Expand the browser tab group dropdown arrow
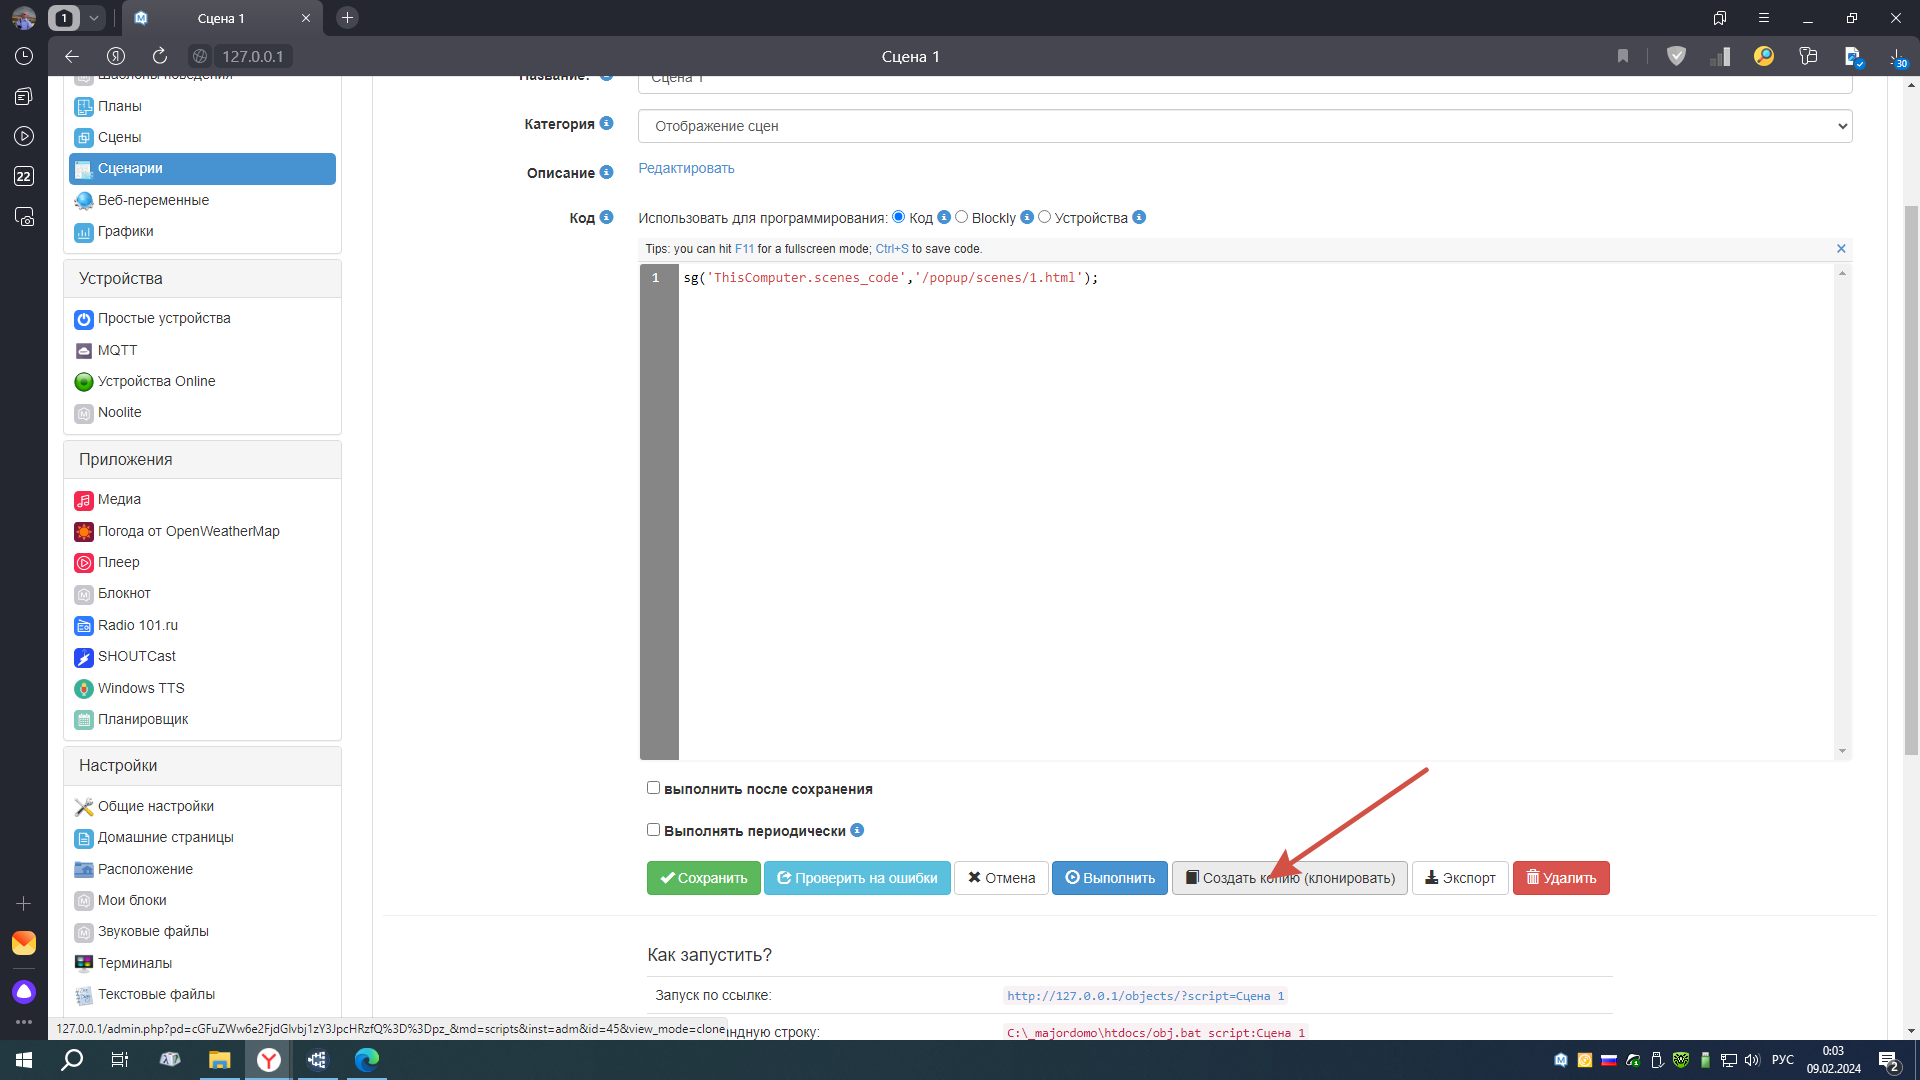This screenshot has height=1080, width=1920. point(93,18)
